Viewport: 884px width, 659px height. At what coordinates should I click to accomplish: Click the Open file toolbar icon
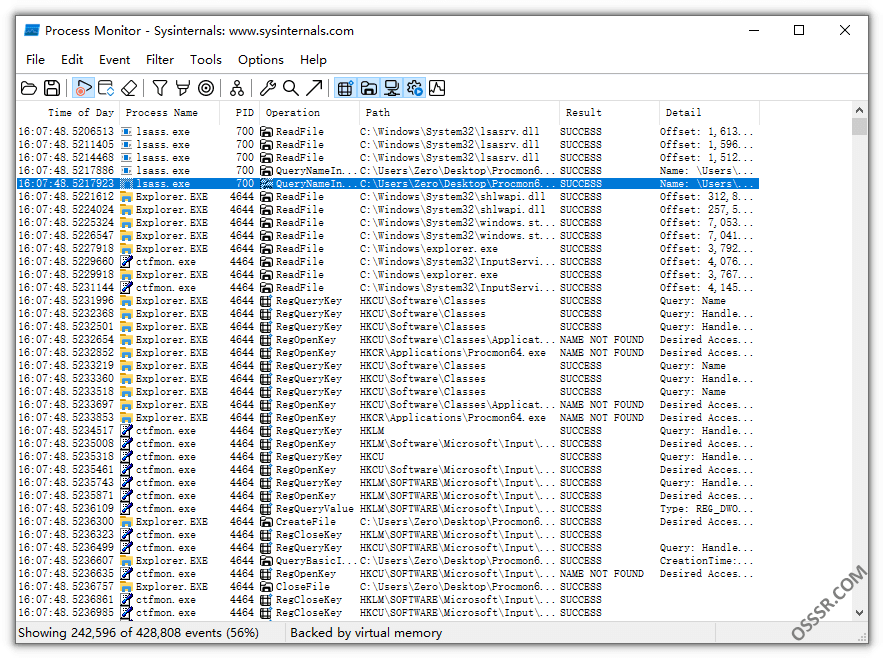29,88
